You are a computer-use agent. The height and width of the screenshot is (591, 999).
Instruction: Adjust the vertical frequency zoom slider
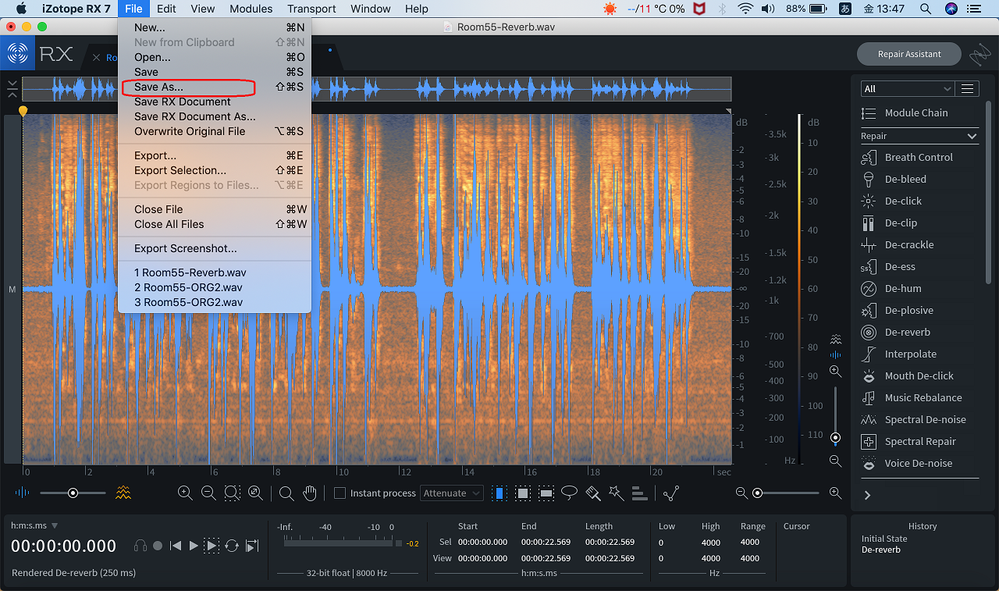pos(835,438)
